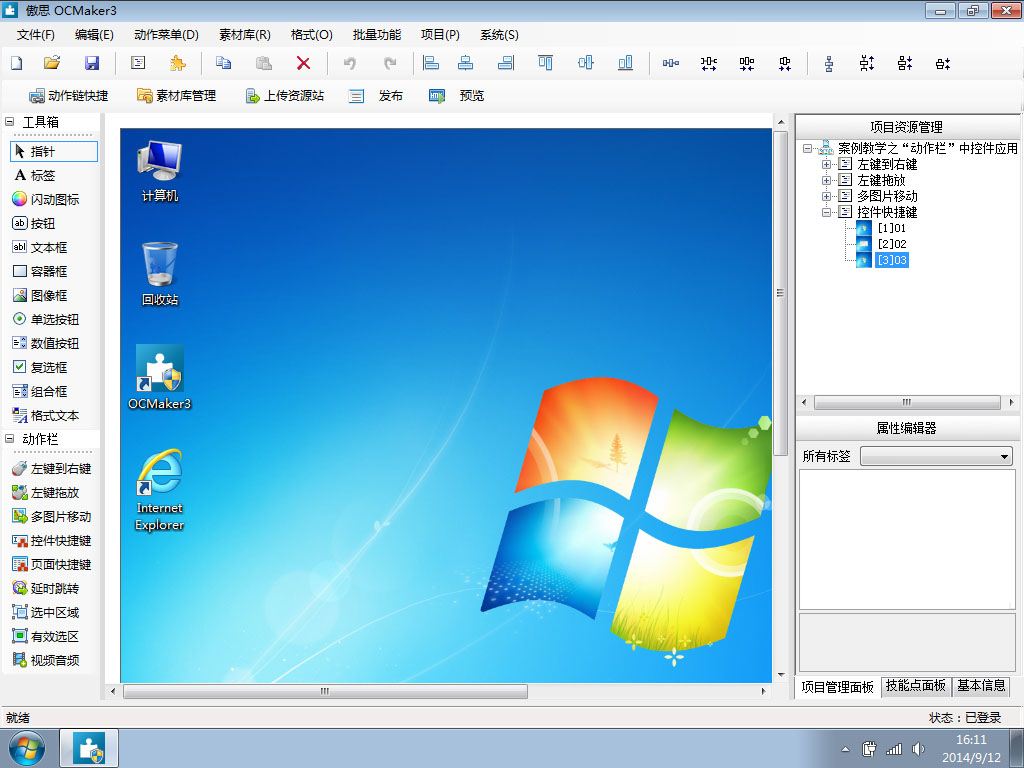Screen dimensions: 1024x768
Task: Expand the 左键拖放 tree node
Action: 826,180
